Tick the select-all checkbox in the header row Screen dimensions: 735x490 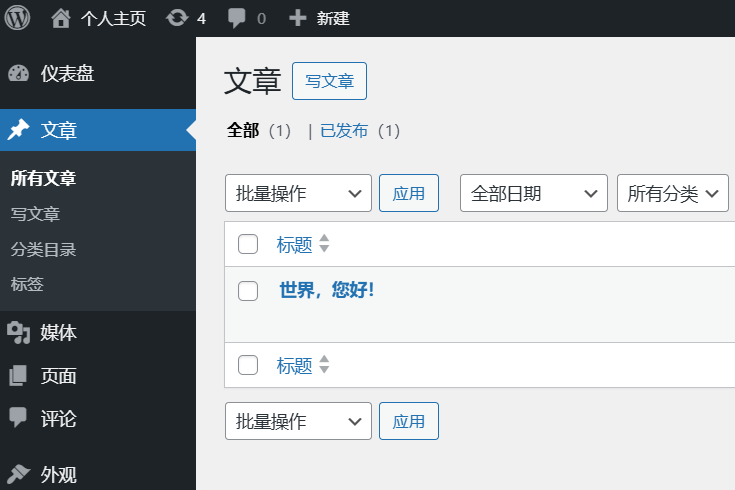click(248, 244)
